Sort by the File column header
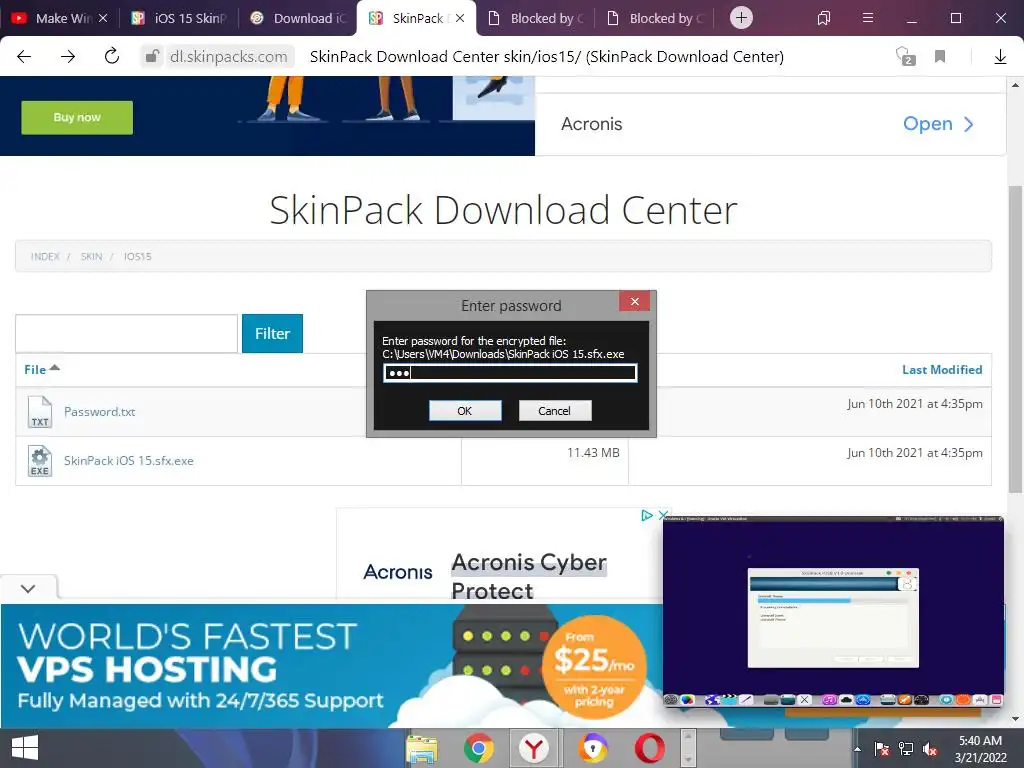 [x=41, y=370]
